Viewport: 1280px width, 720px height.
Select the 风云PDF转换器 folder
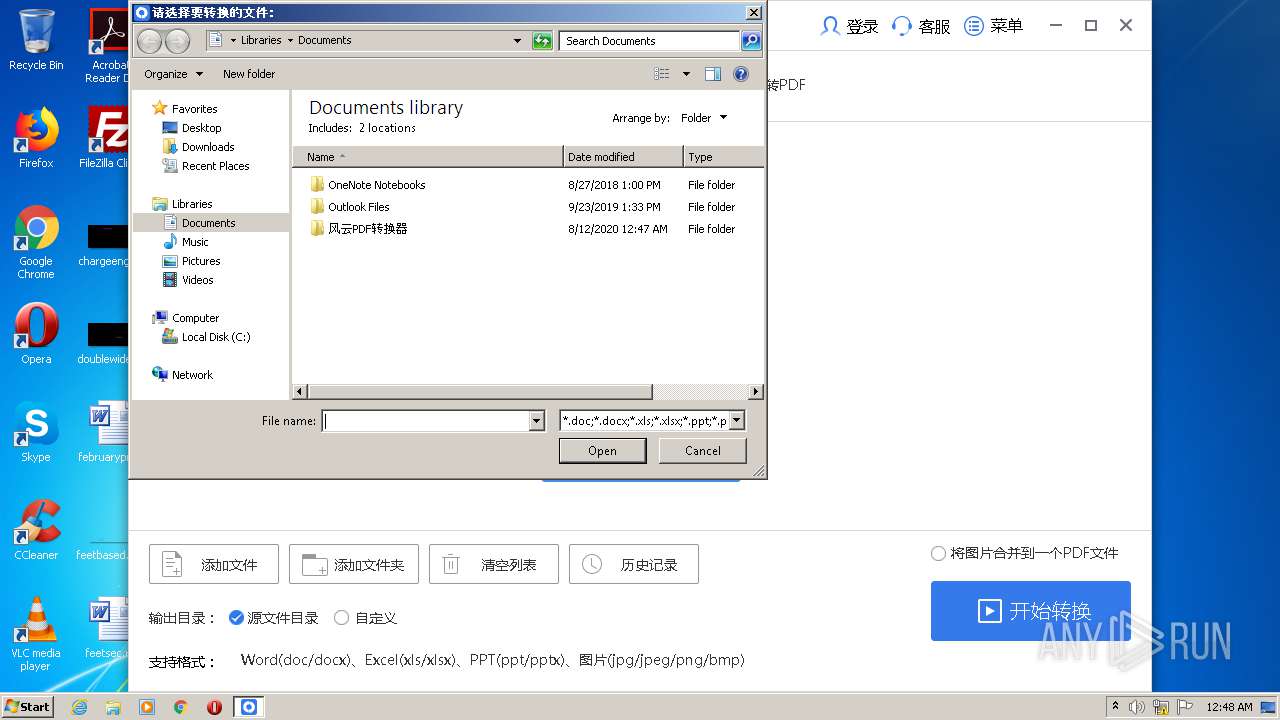pos(367,229)
